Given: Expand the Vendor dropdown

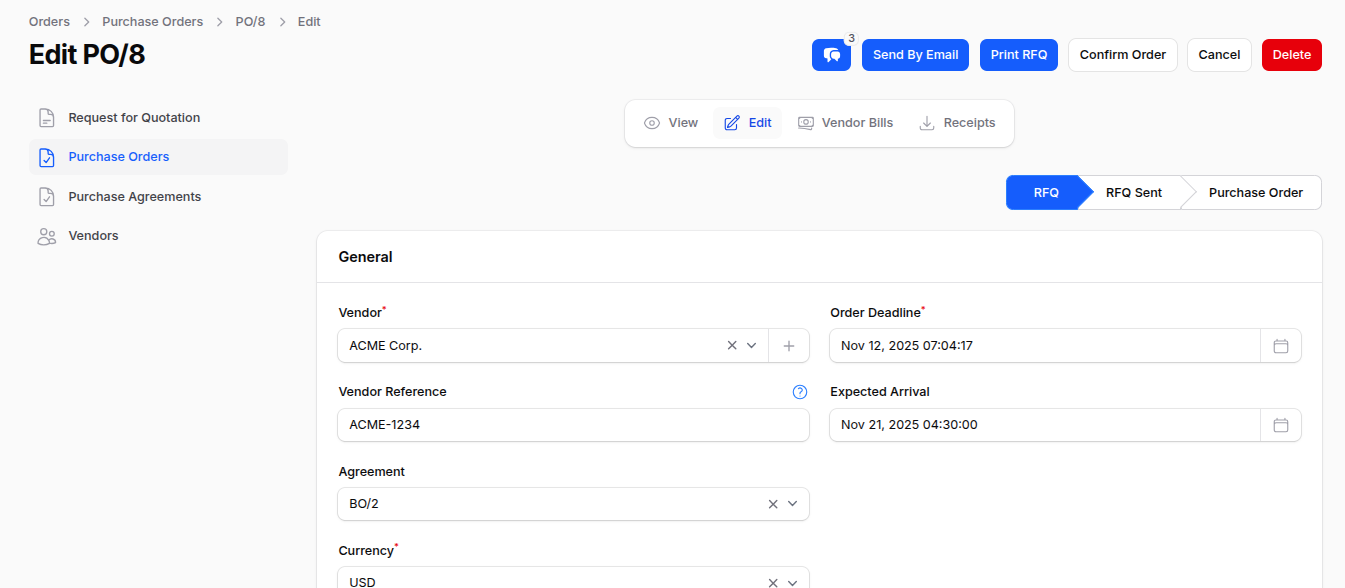Looking at the screenshot, I should click(x=752, y=345).
